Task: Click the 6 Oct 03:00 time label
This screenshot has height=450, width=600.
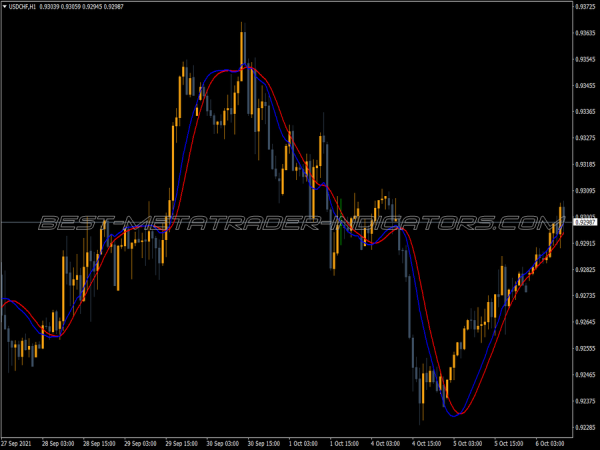Action: (x=550, y=443)
